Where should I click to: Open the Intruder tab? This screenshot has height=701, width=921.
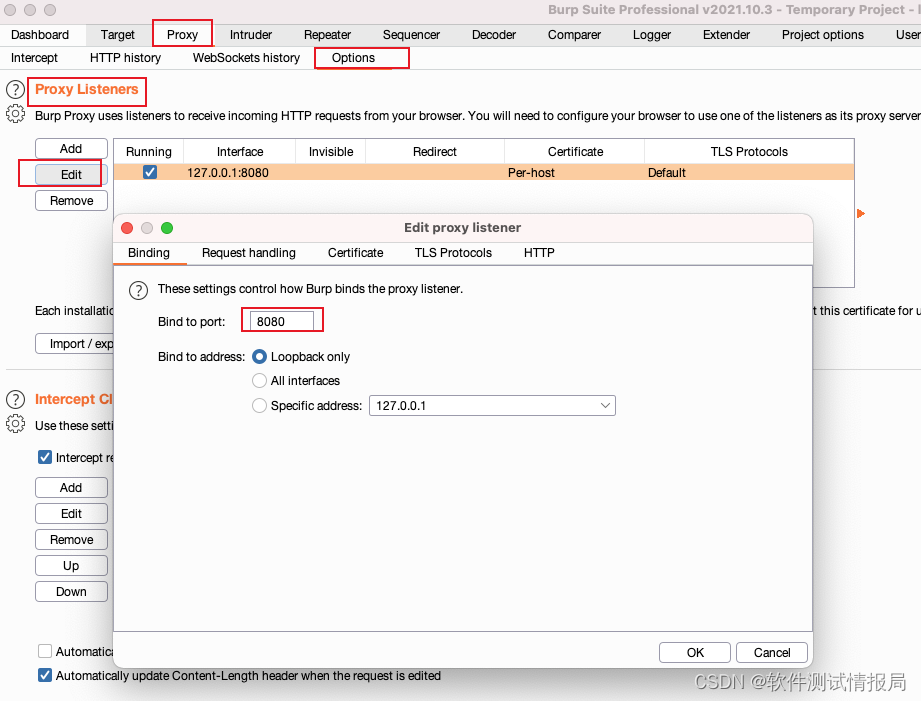(251, 35)
